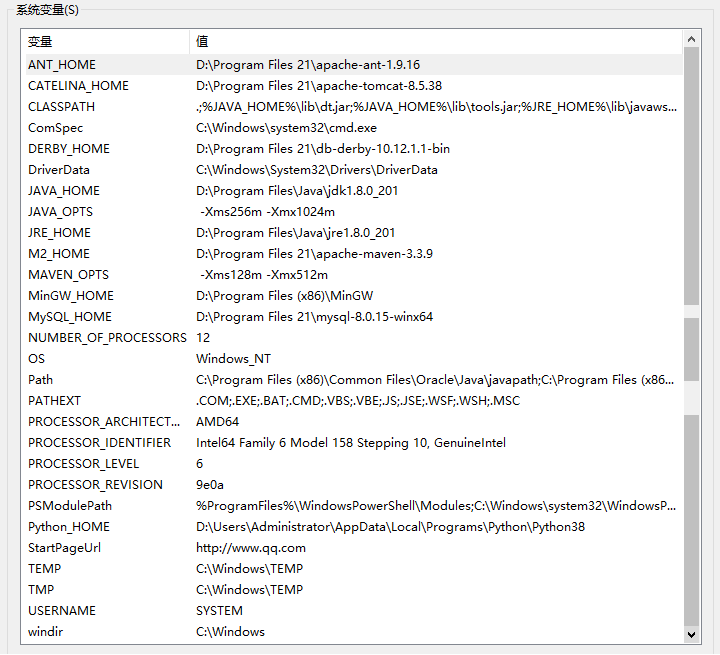
Task: Click the value 9e0a
Action: pyautogui.click(x=210, y=485)
